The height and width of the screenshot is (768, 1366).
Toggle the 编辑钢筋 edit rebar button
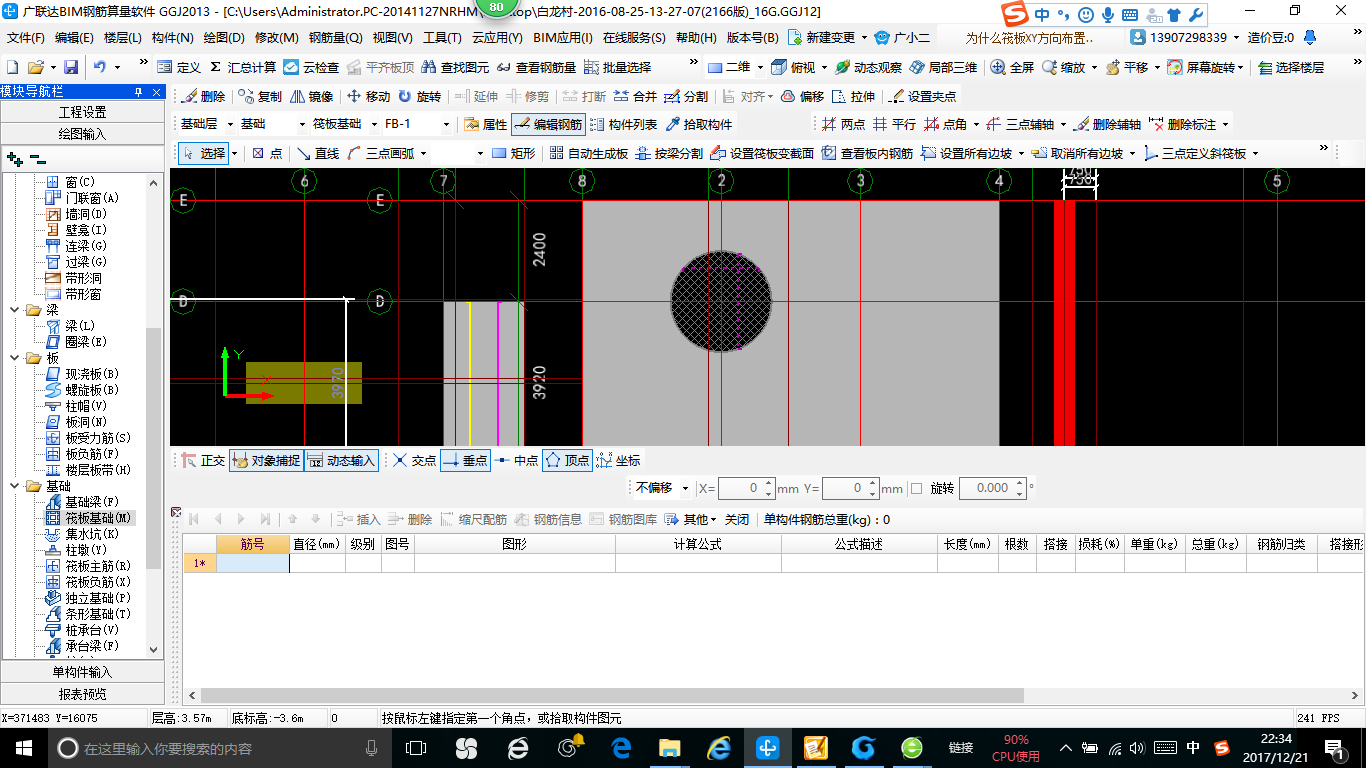pyautogui.click(x=548, y=125)
